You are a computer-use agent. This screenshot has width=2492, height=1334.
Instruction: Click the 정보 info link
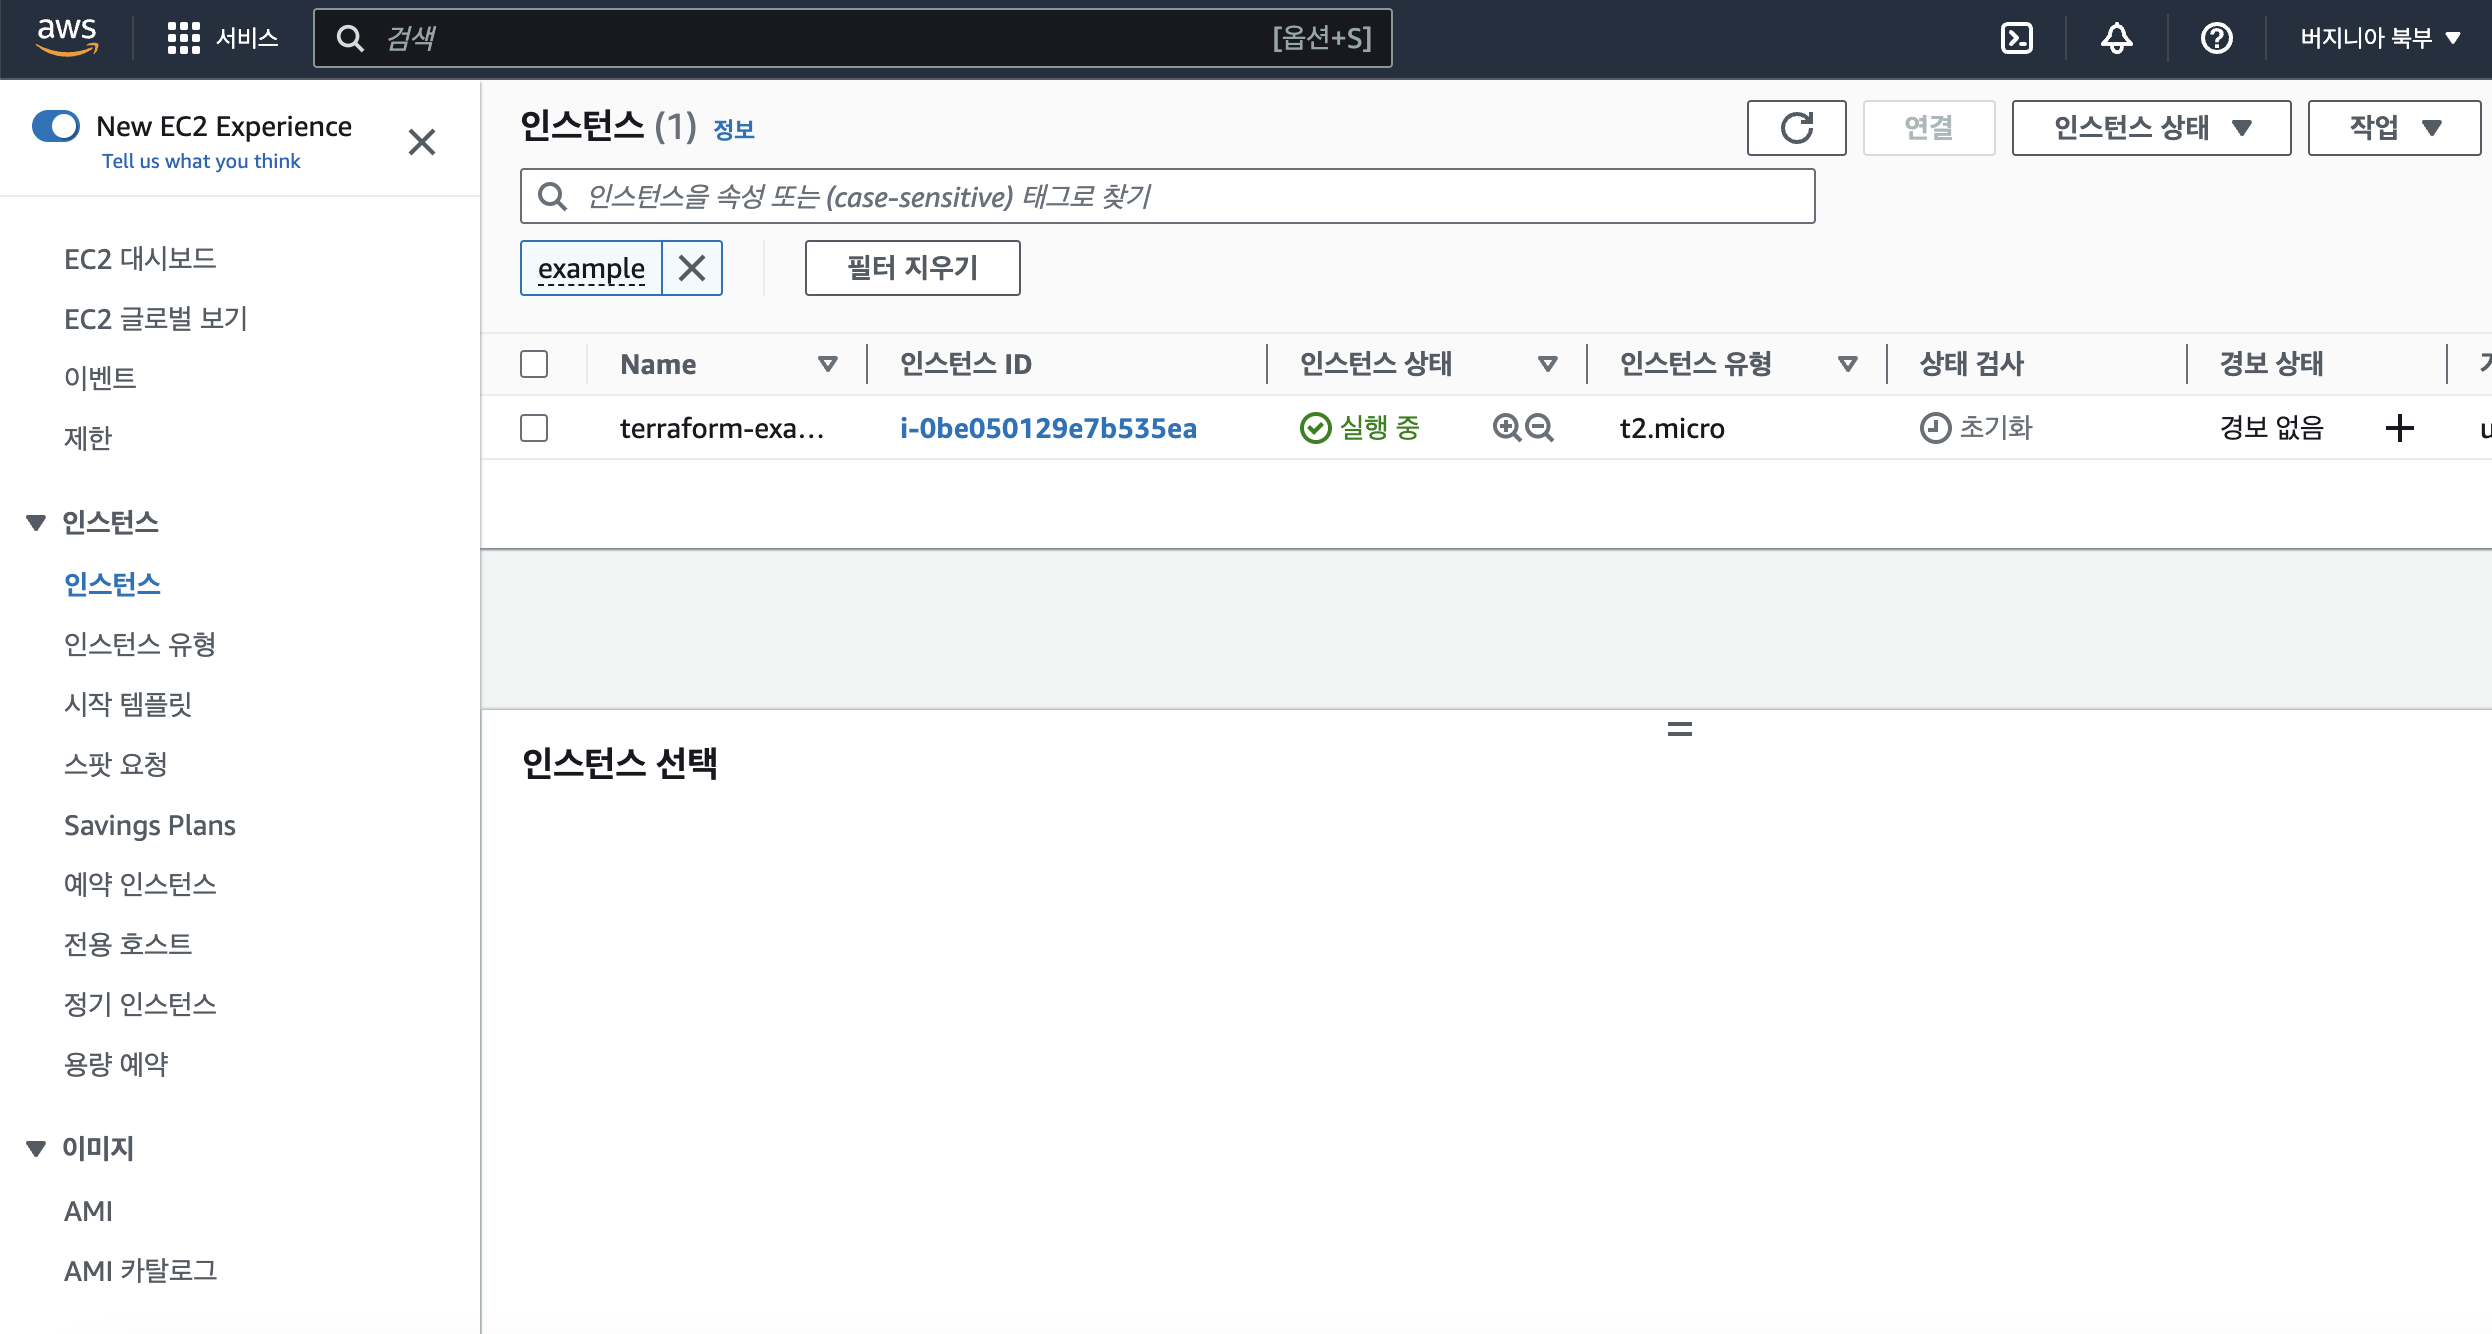click(x=734, y=129)
